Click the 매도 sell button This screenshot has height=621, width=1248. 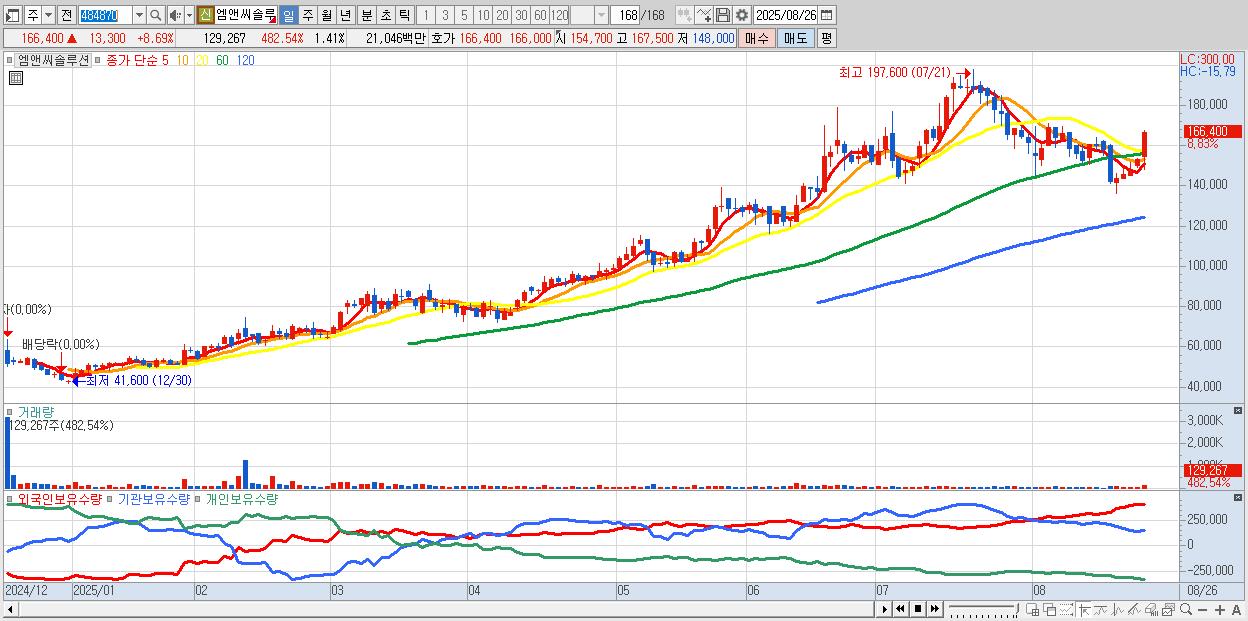pos(795,38)
